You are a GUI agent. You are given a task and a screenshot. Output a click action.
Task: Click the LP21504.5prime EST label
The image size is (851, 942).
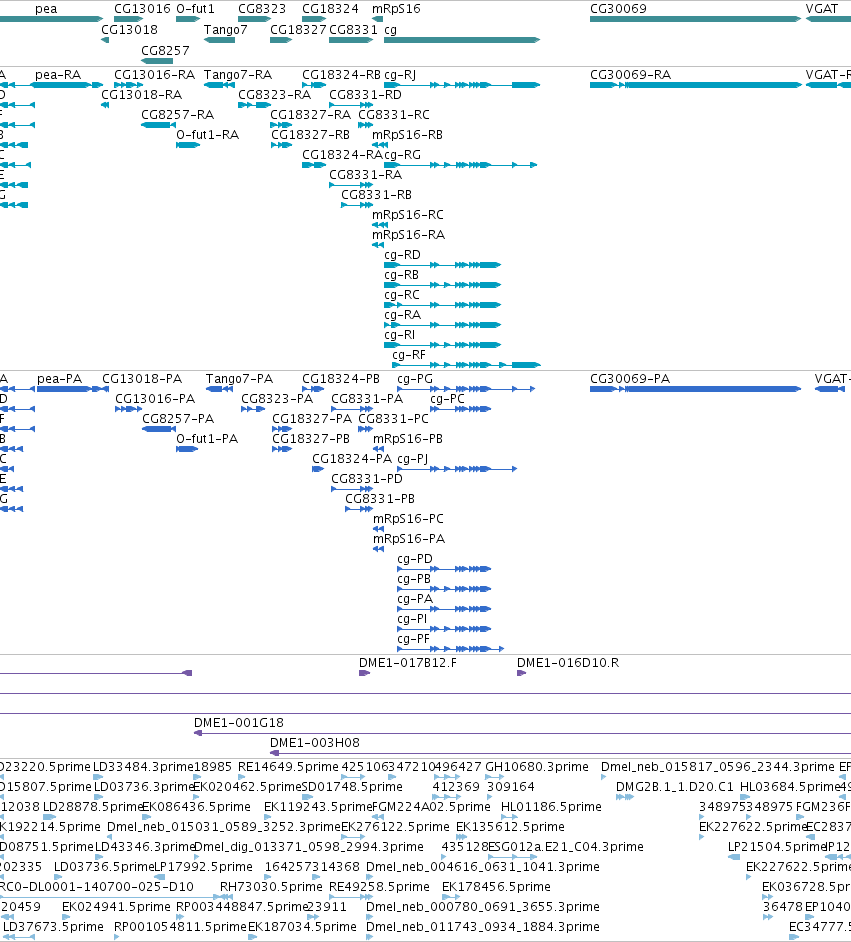click(x=777, y=846)
